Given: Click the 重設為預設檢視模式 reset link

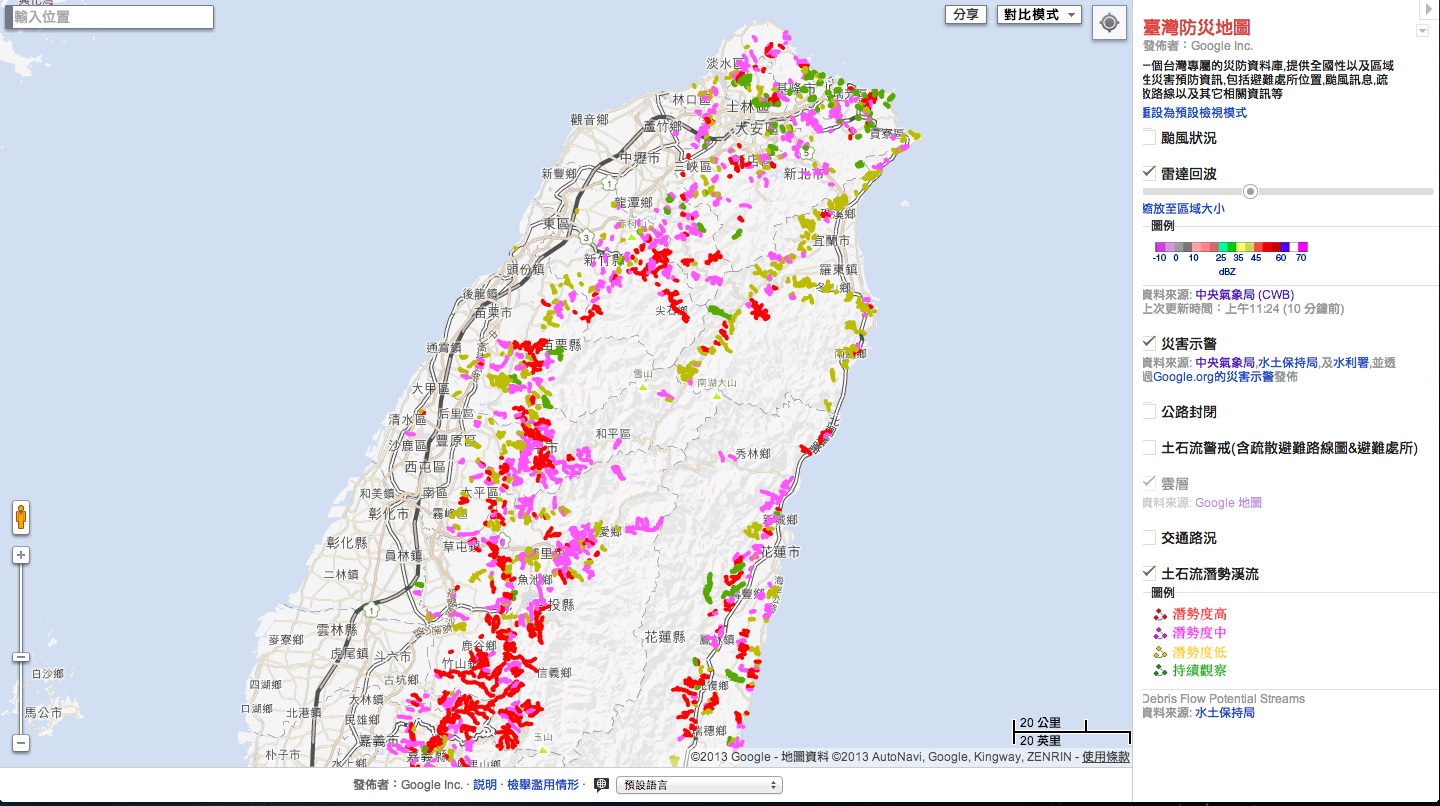Looking at the screenshot, I should point(1195,113).
